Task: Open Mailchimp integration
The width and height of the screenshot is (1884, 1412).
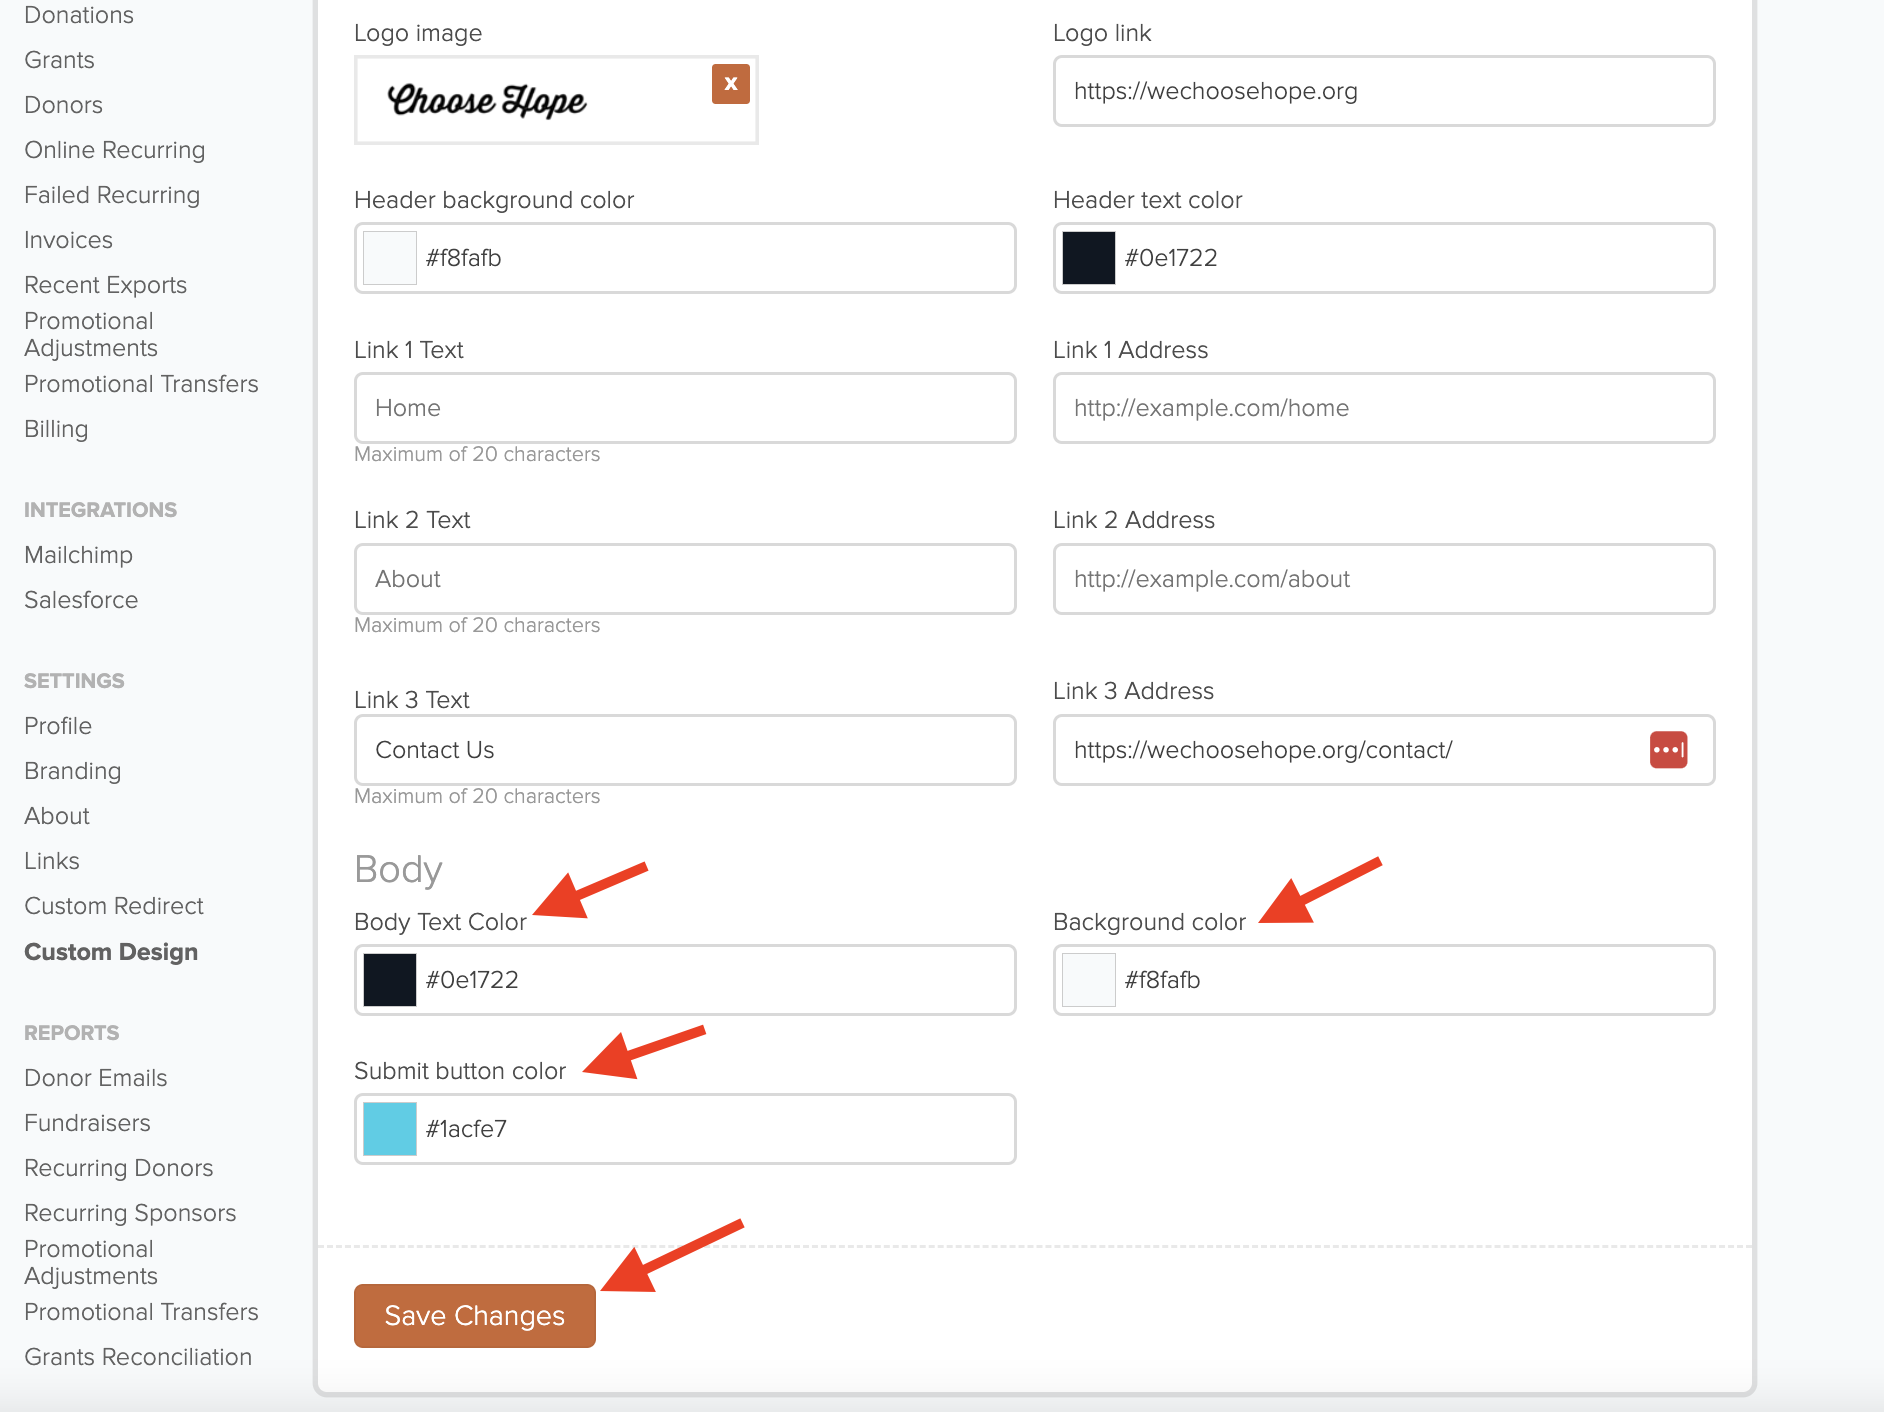Action: pos(78,555)
